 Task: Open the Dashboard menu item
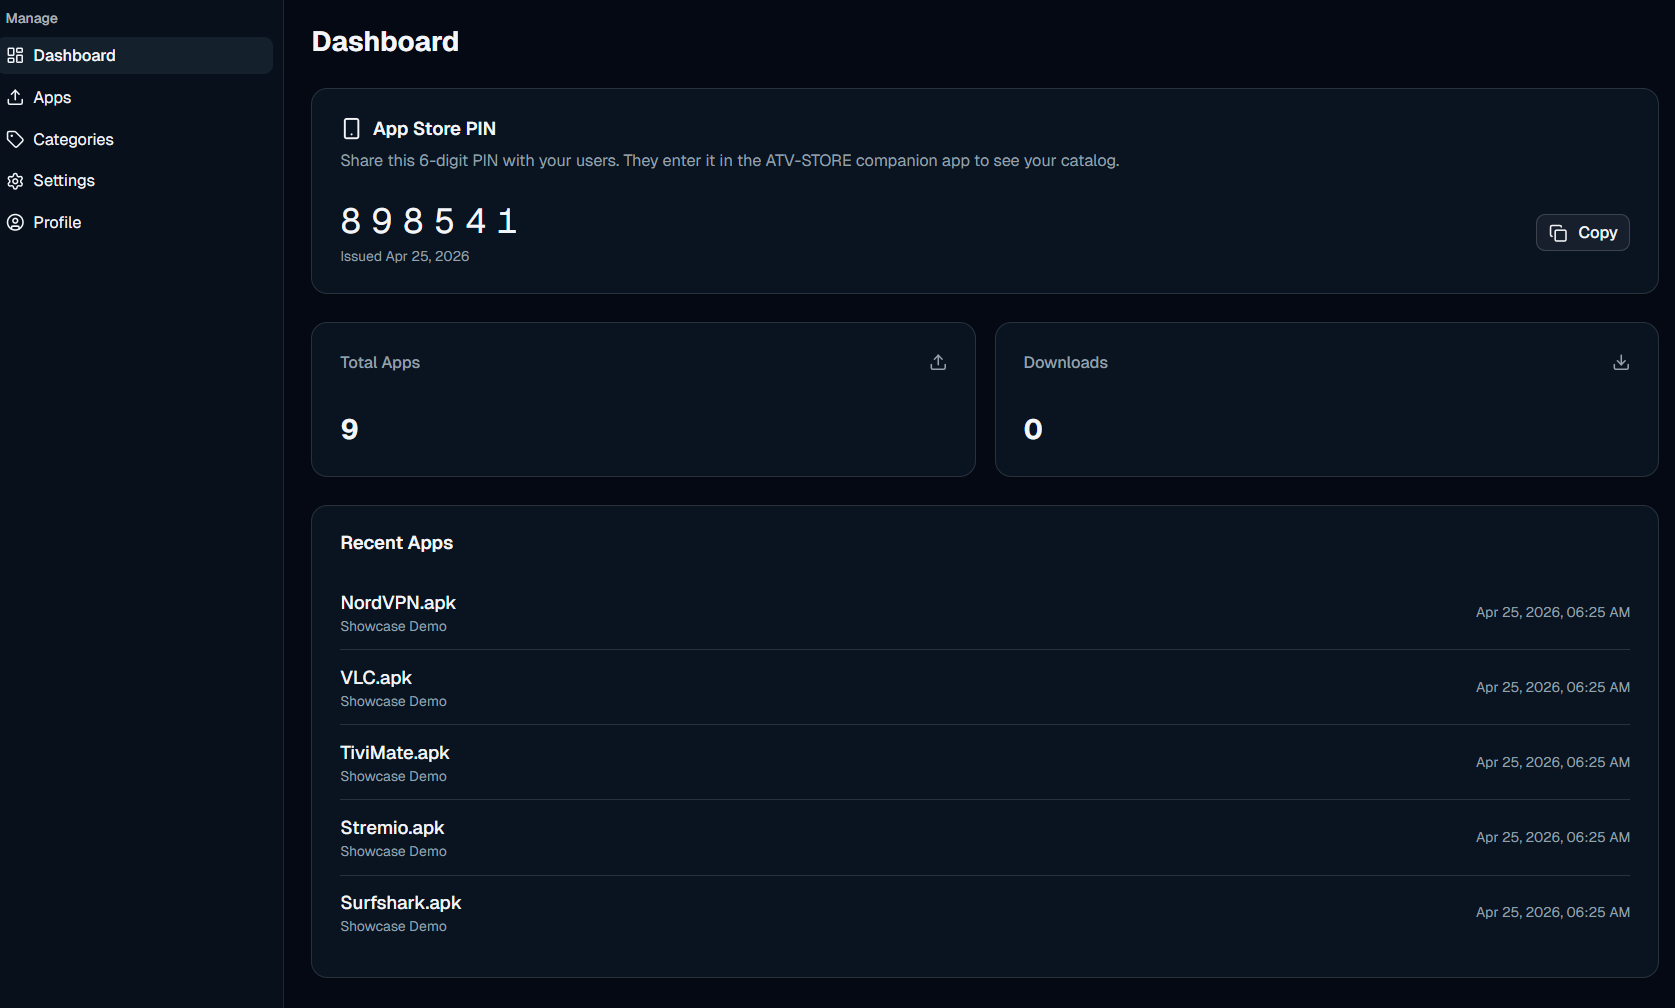[136, 55]
